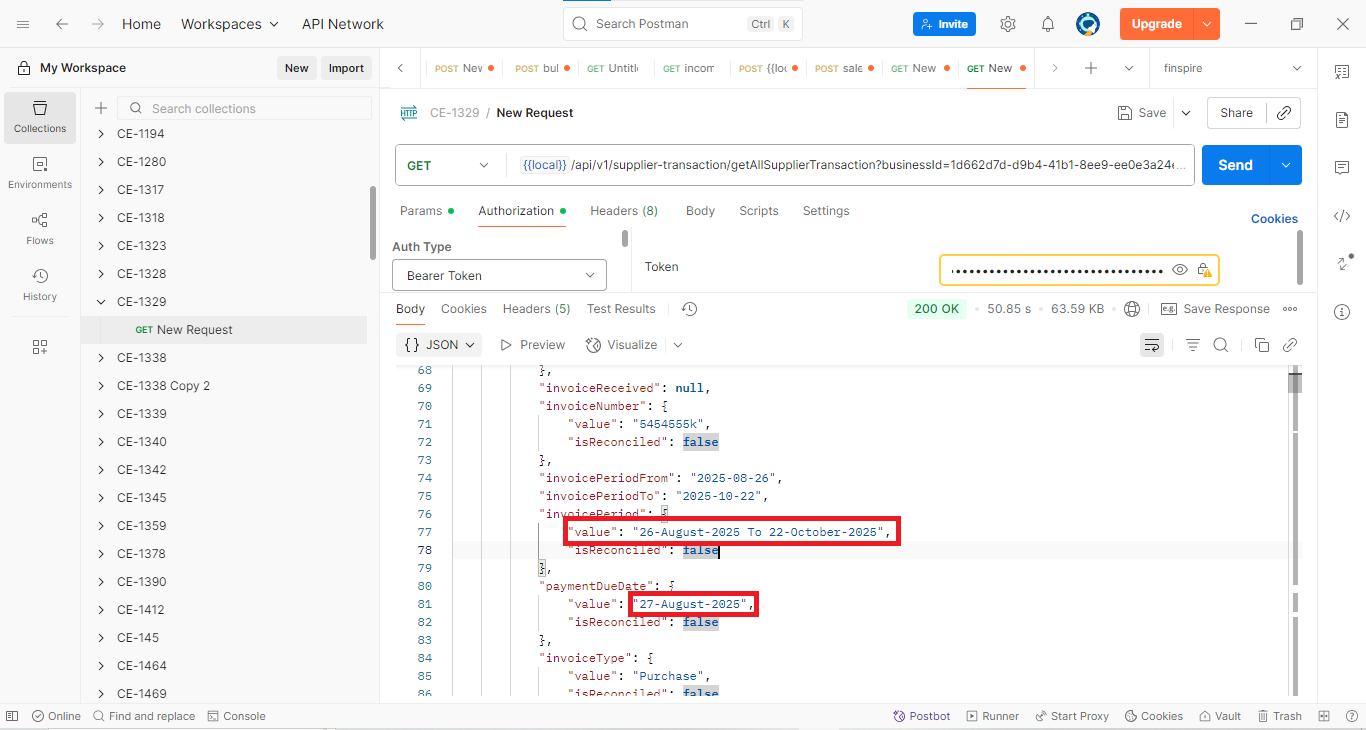Click the Search collections field
The height and width of the screenshot is (730, 1366).
click(245, 108)
